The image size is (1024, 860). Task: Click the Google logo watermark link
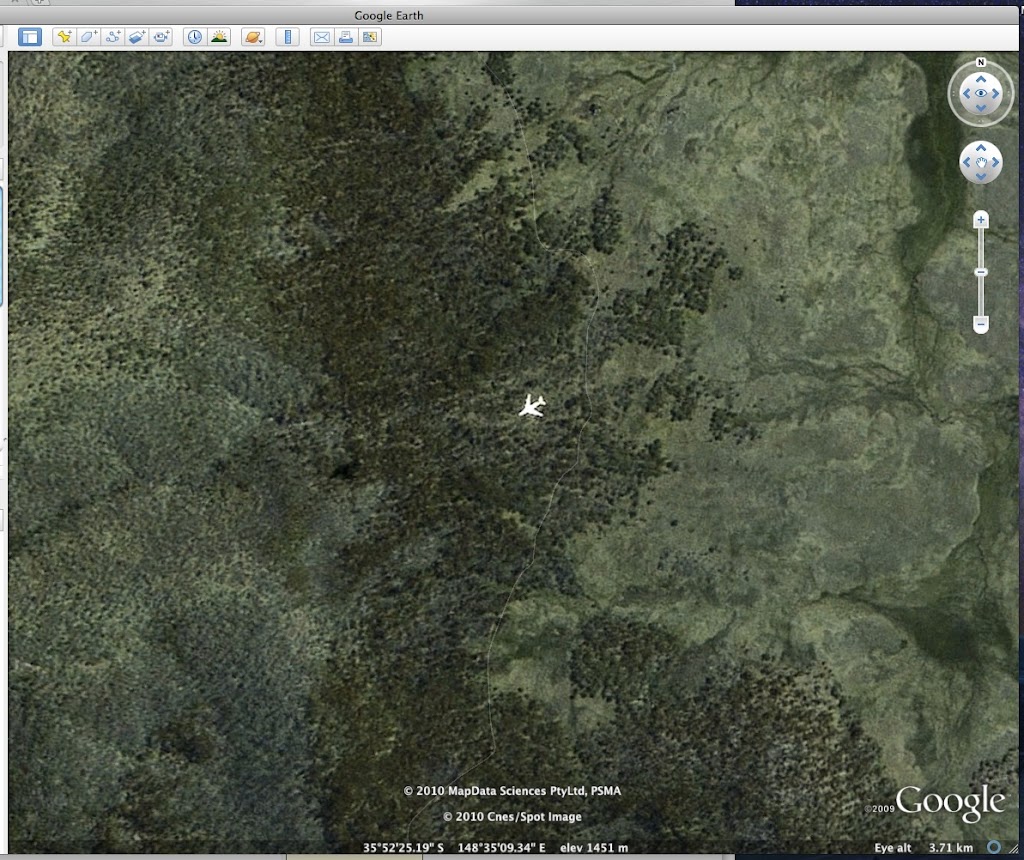click(950, 803)
